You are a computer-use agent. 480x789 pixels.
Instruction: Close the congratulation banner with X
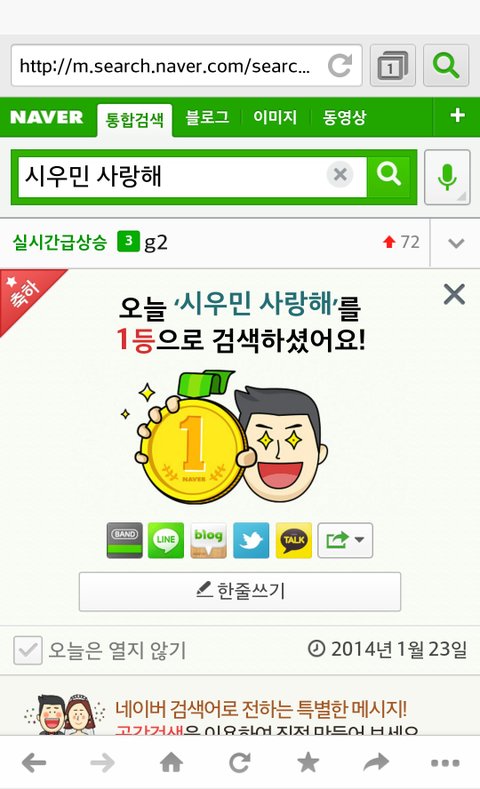pos(454,294)
